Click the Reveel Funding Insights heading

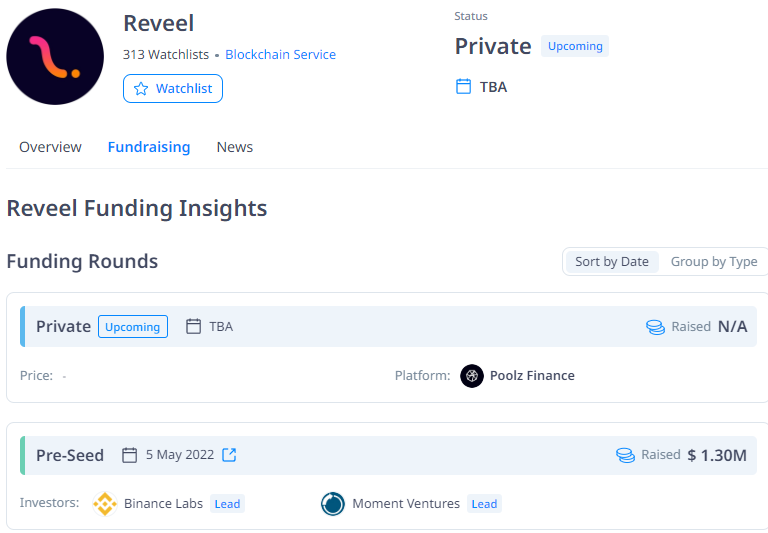(x=137, y=208)
